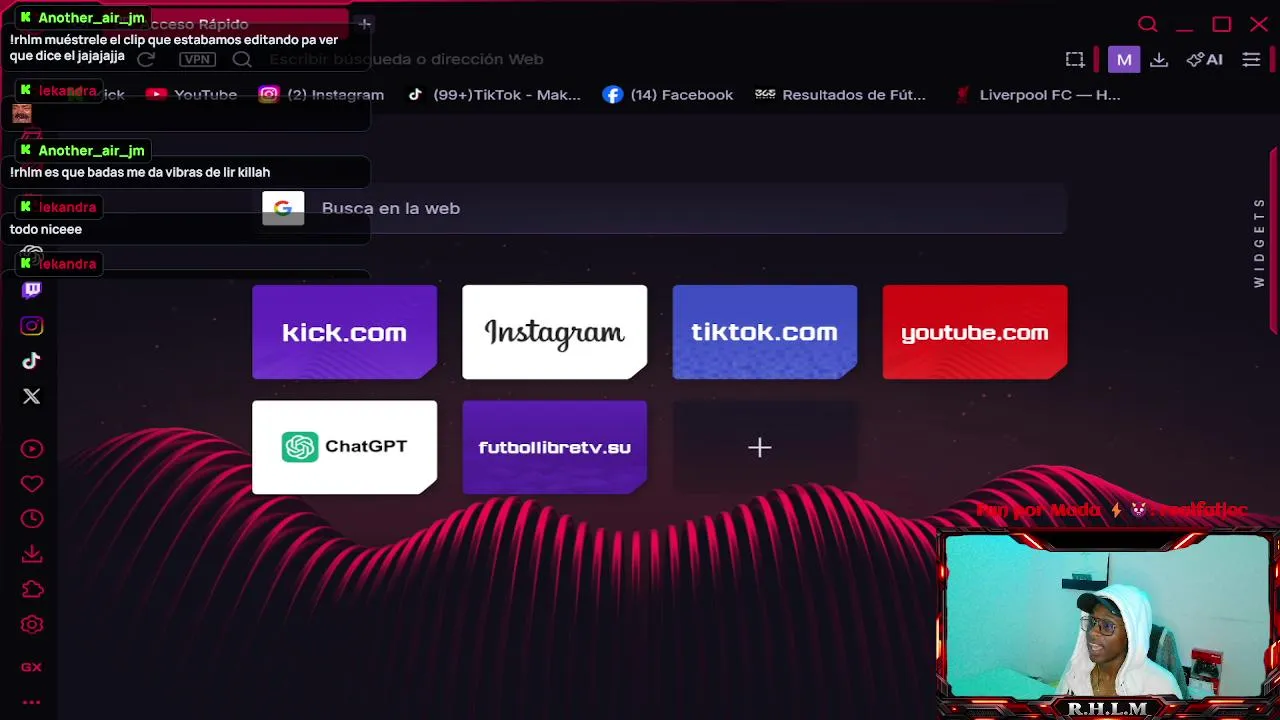Open the Liverpool FC bookmark
Viewport: 1280px width, 720px height.
pyautogui.click(x=1036, y=95)
